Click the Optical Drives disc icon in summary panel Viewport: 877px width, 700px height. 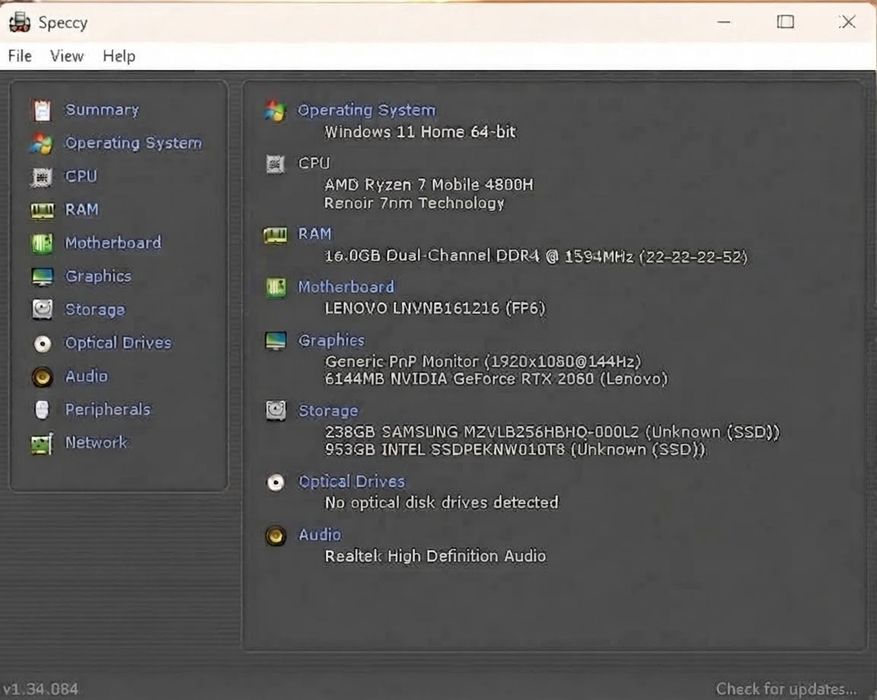[276, 482]
